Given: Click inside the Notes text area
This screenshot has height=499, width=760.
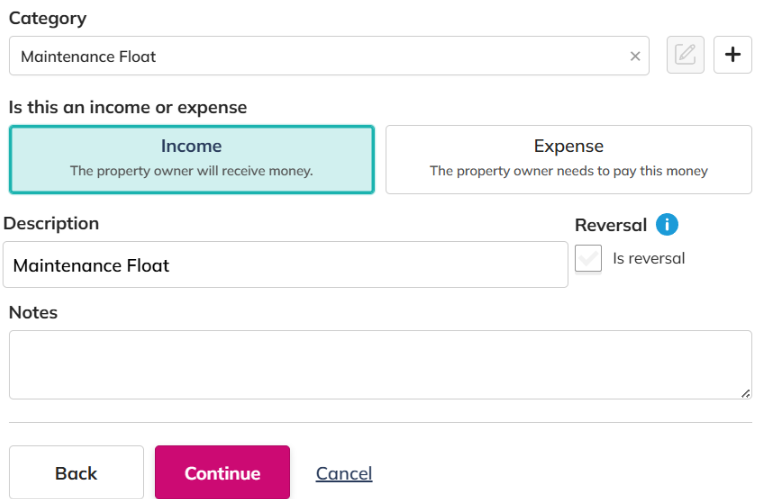Looking at the screenshot, I should click(x=380, y=365).
